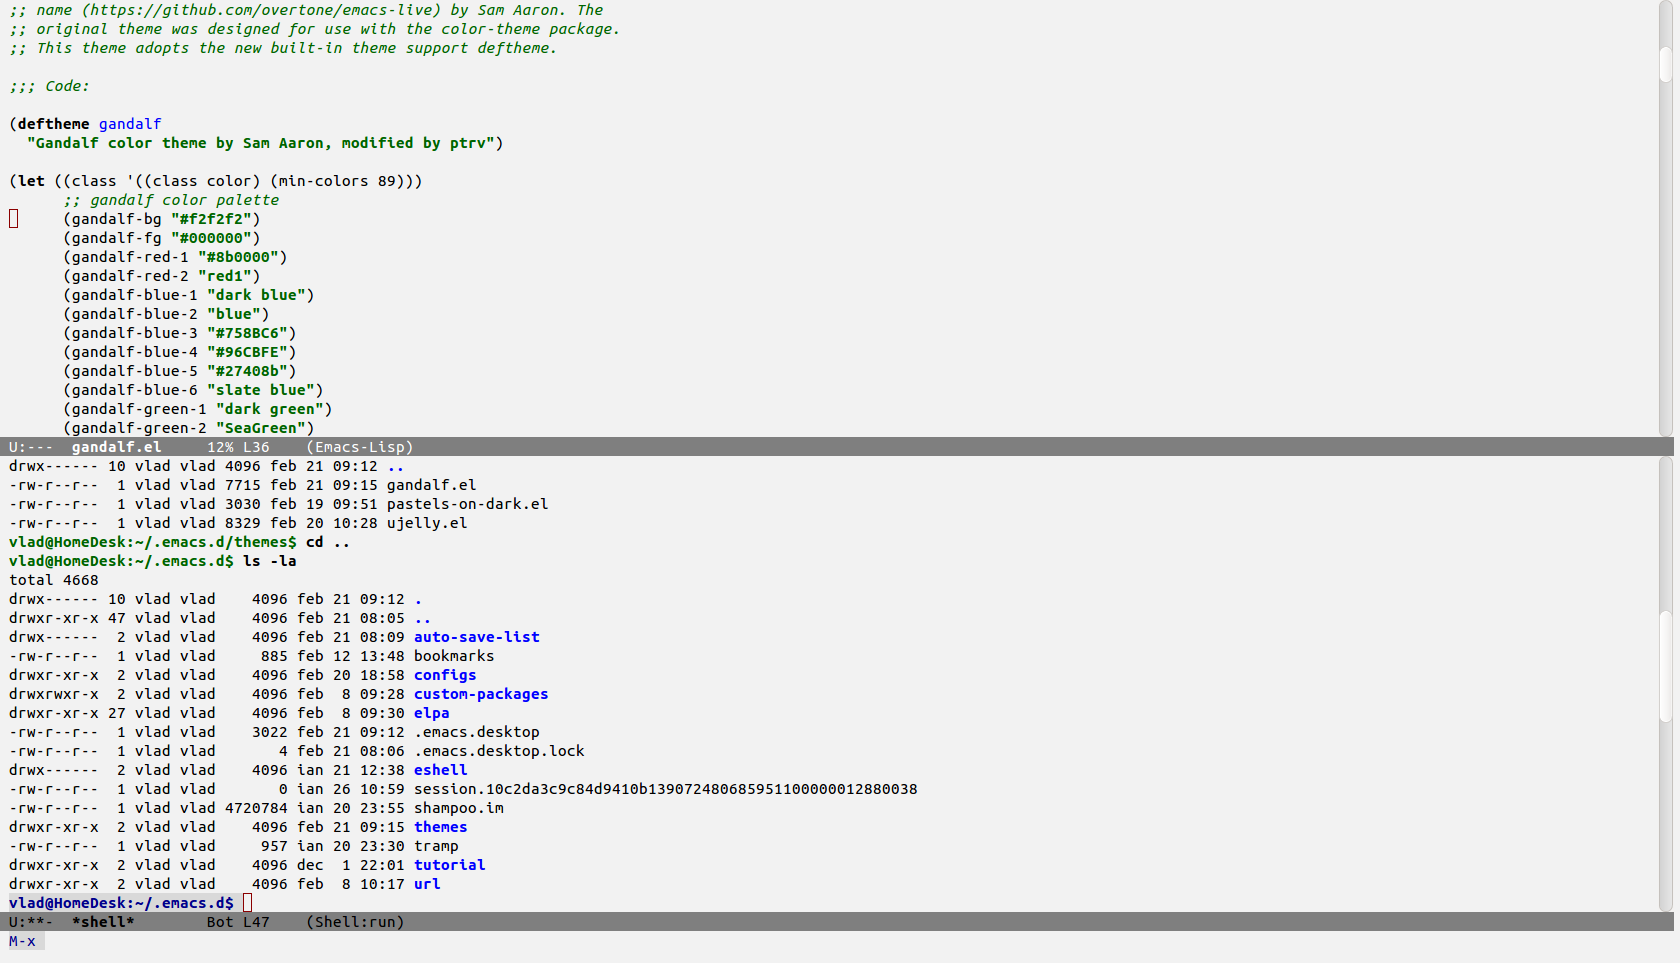Click the *shell* buffer name in mode line

coord(103,922)
